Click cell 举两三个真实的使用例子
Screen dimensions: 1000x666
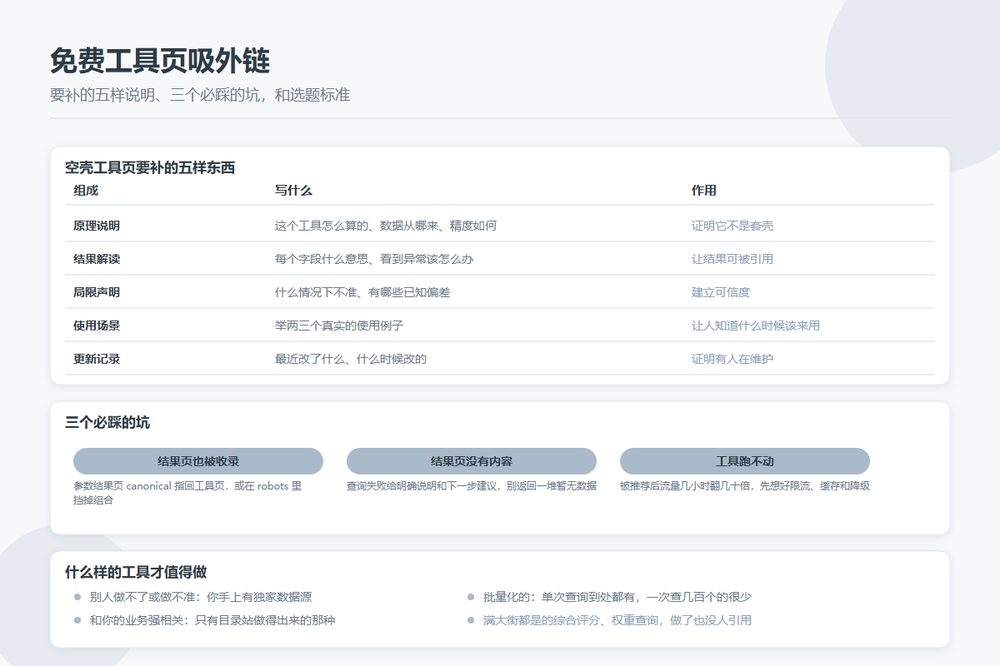339,325
